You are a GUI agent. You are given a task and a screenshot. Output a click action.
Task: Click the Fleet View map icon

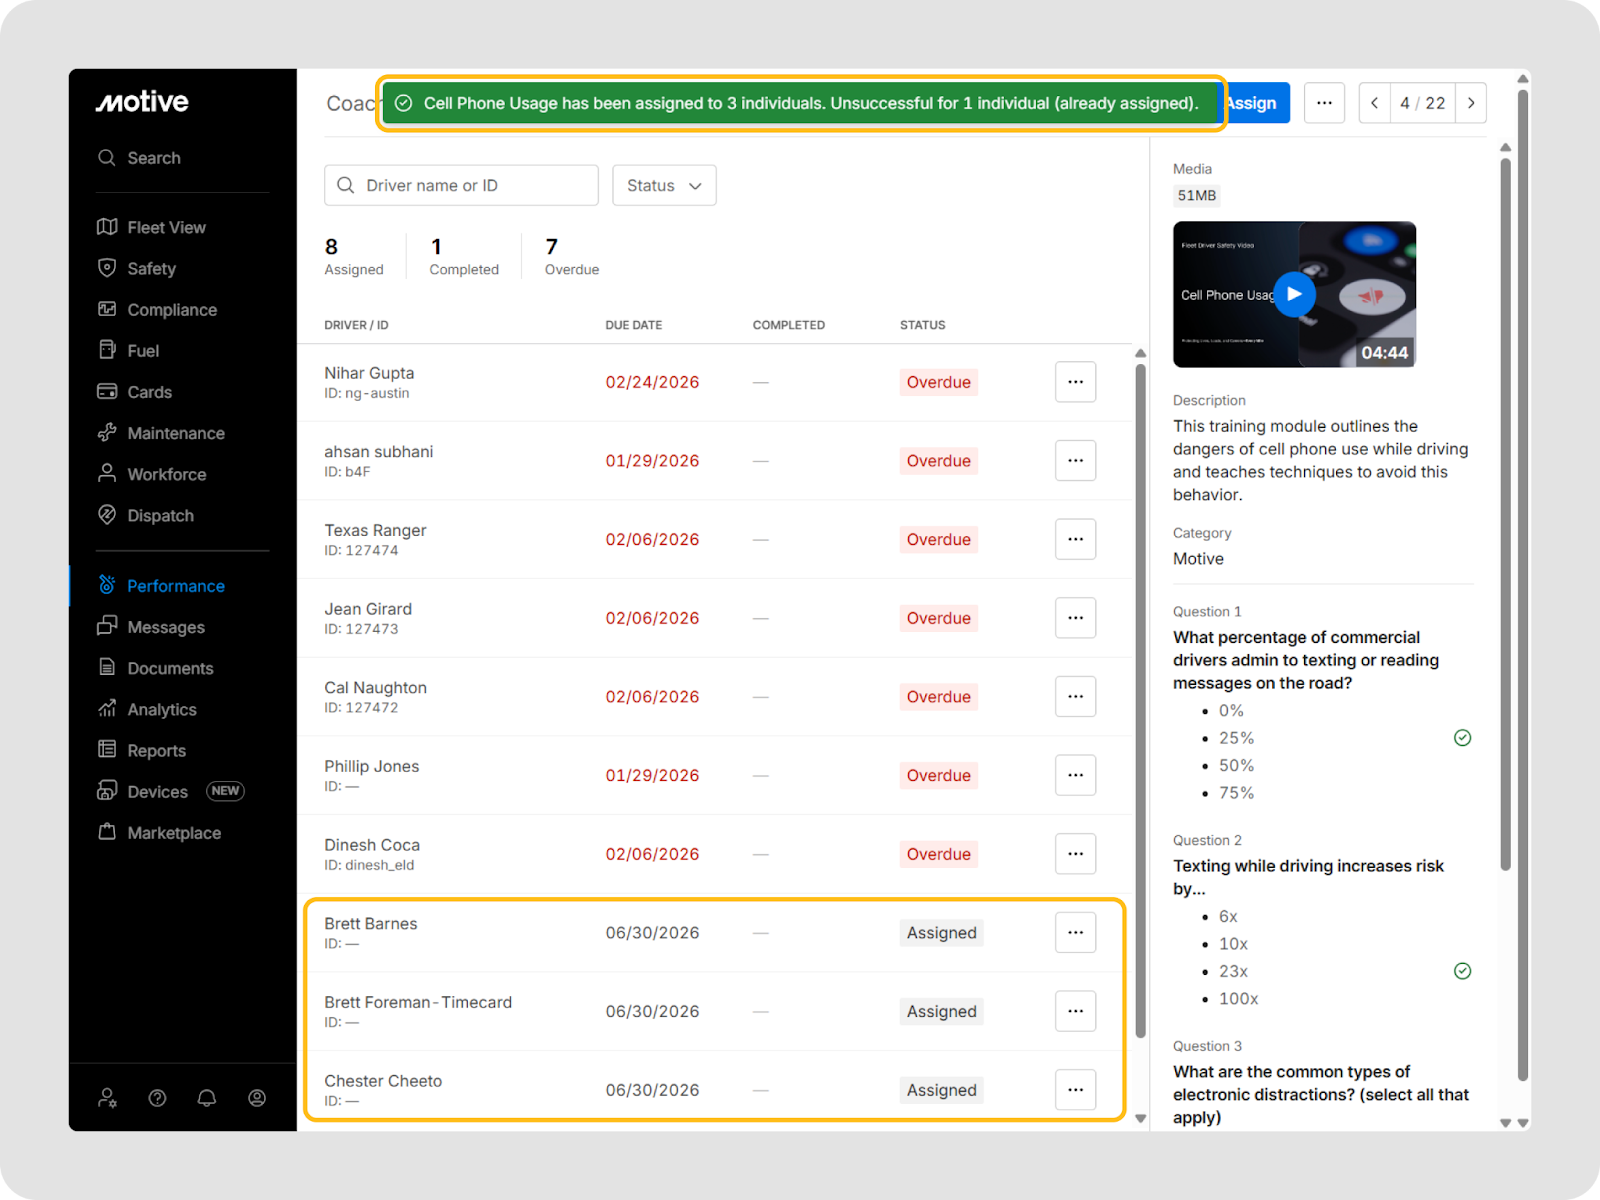coord(107,227)
